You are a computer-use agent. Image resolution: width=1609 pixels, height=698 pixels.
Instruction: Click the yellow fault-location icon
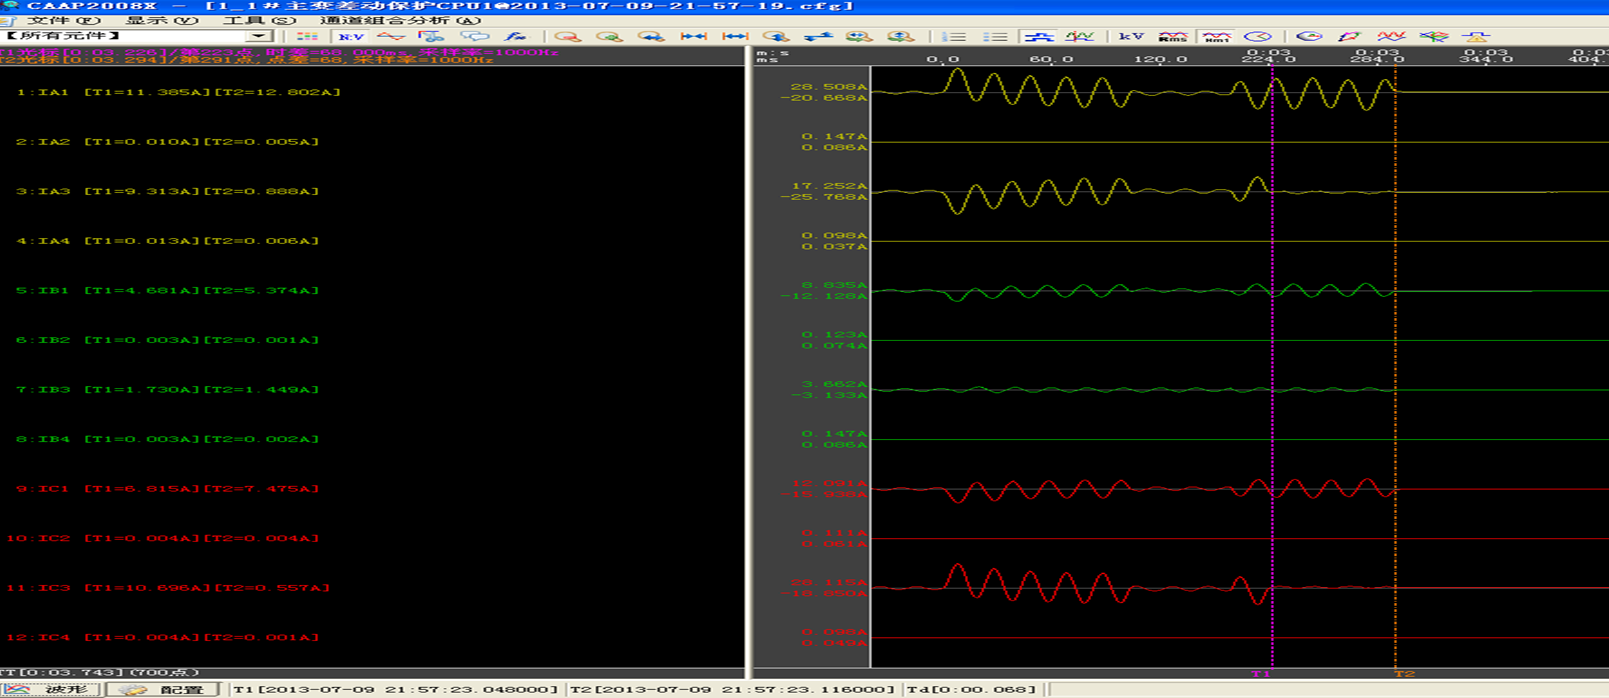(1476, 36)
